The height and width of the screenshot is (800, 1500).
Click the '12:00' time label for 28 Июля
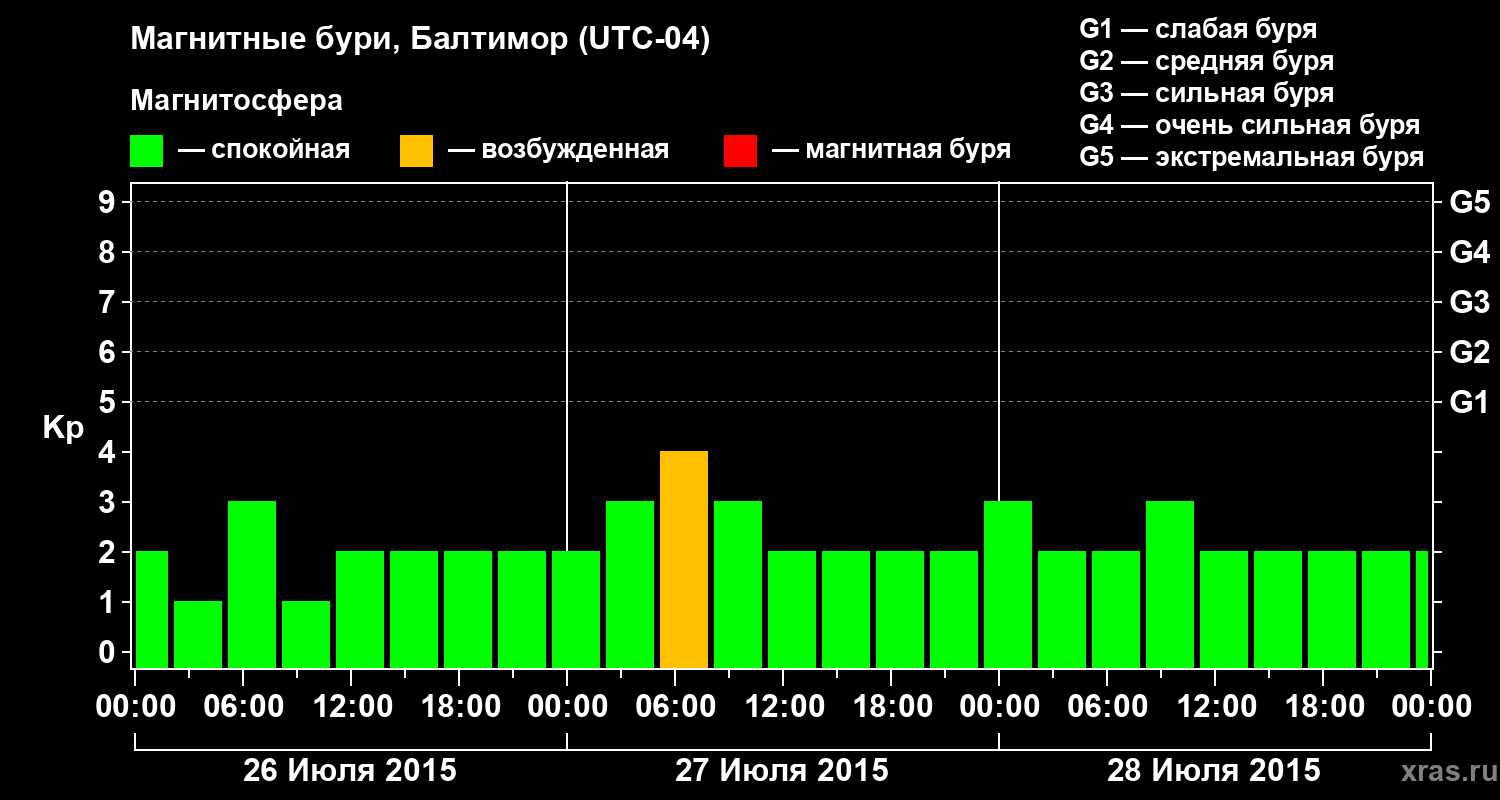(1215, 707)
